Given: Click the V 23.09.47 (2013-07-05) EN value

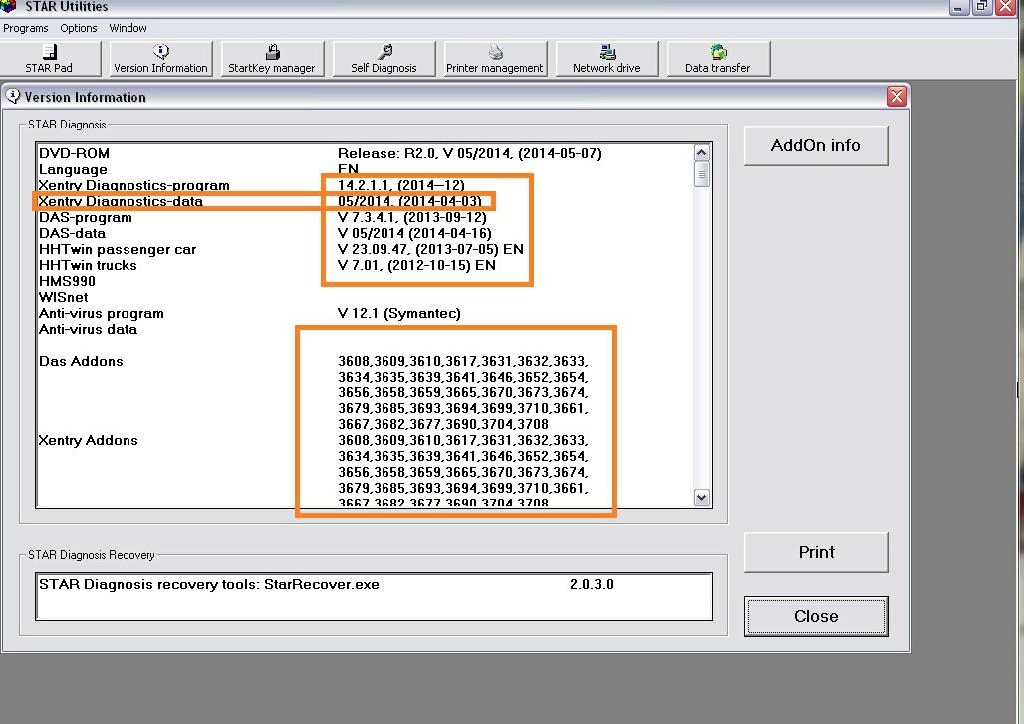Looking at the screenshot, I should (x=430, y=249).
